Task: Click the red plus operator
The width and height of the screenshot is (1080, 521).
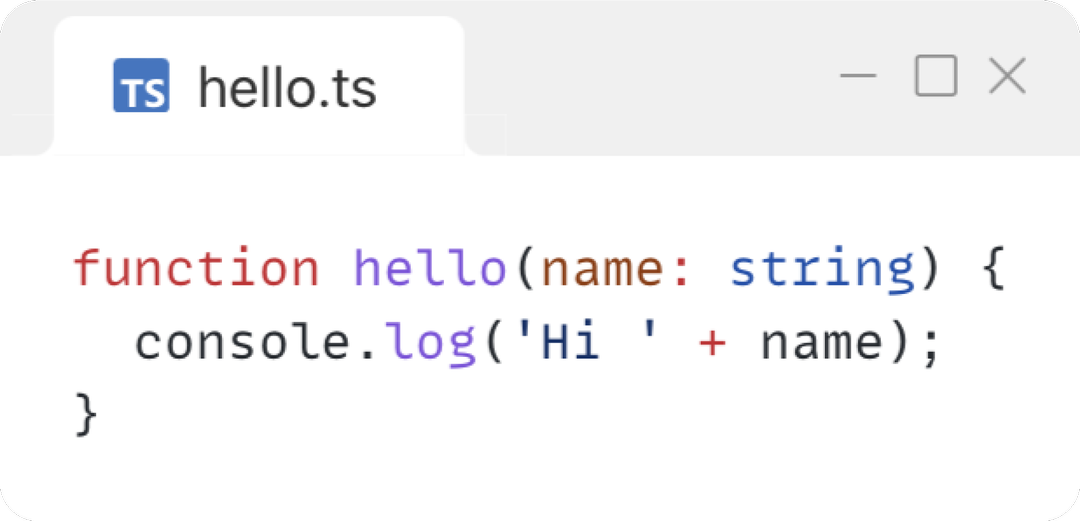Action: (x=711, y=345)
